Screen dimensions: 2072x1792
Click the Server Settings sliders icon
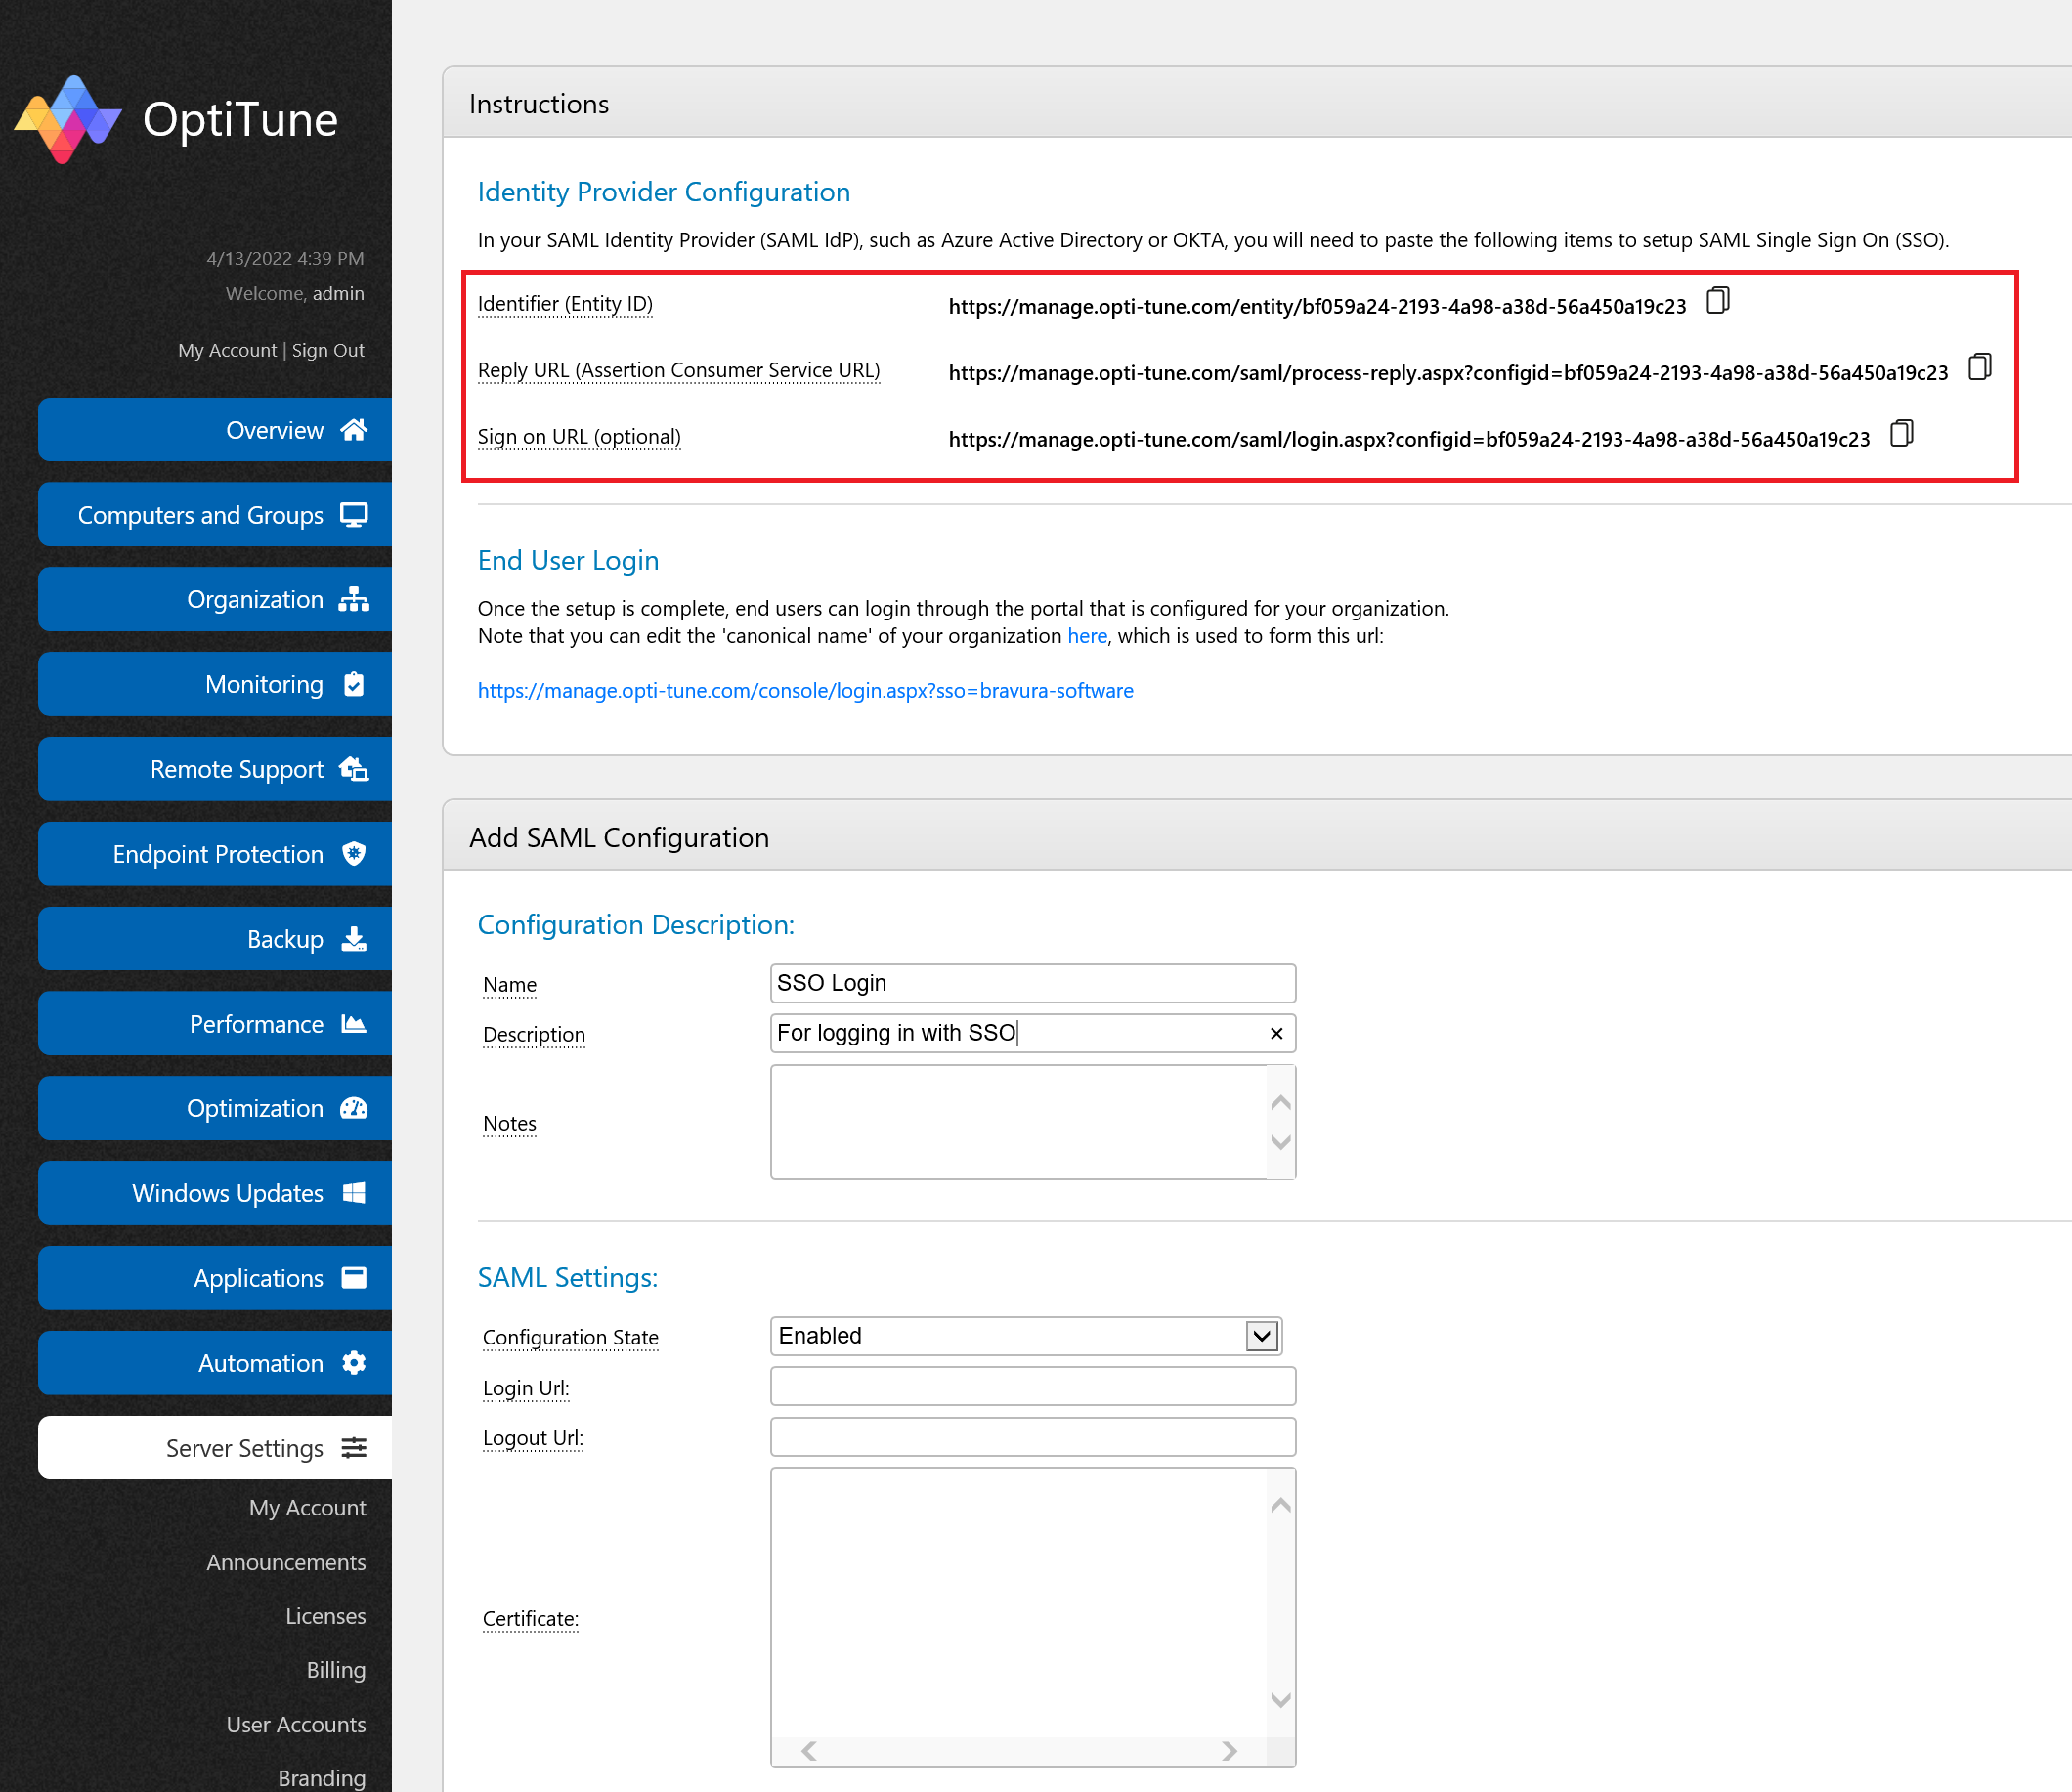coord(354,1448)
